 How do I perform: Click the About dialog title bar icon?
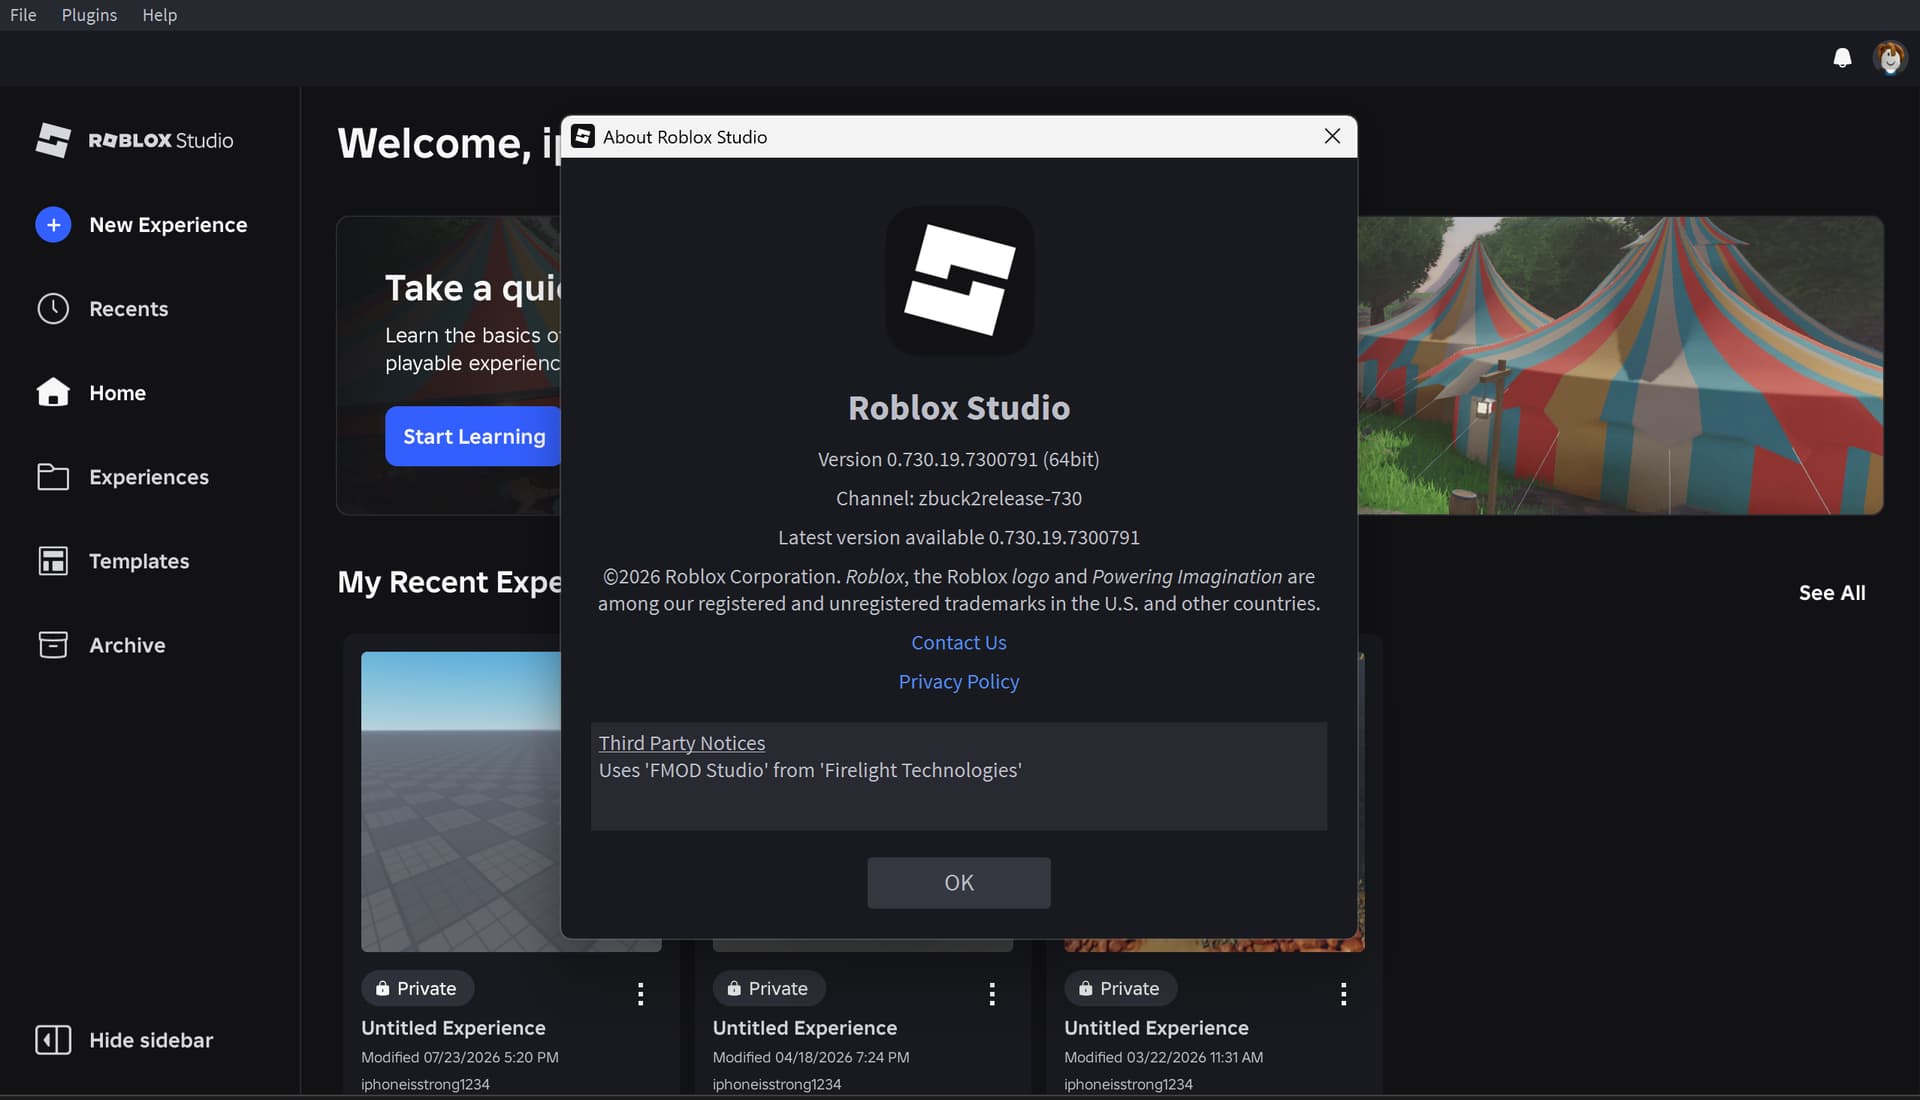tap(583, 136)
